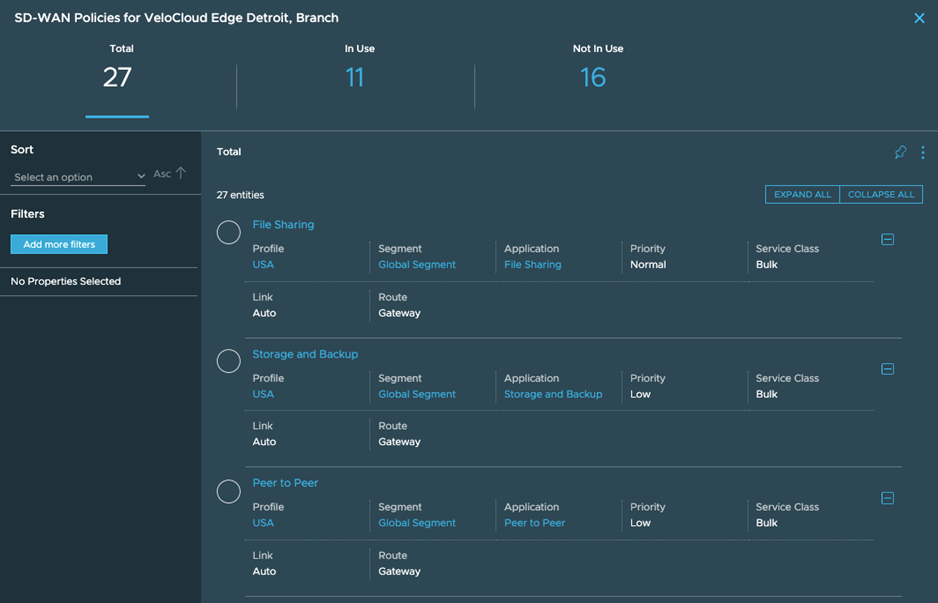Viewport: 938px width, 603px height.
Task: Select the Total tab showing 27
Action: coord(118,70)
